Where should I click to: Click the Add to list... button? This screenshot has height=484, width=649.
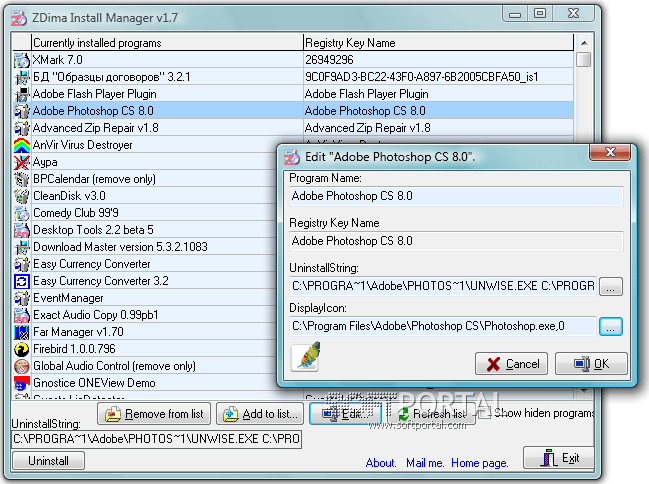click(260, 414)
